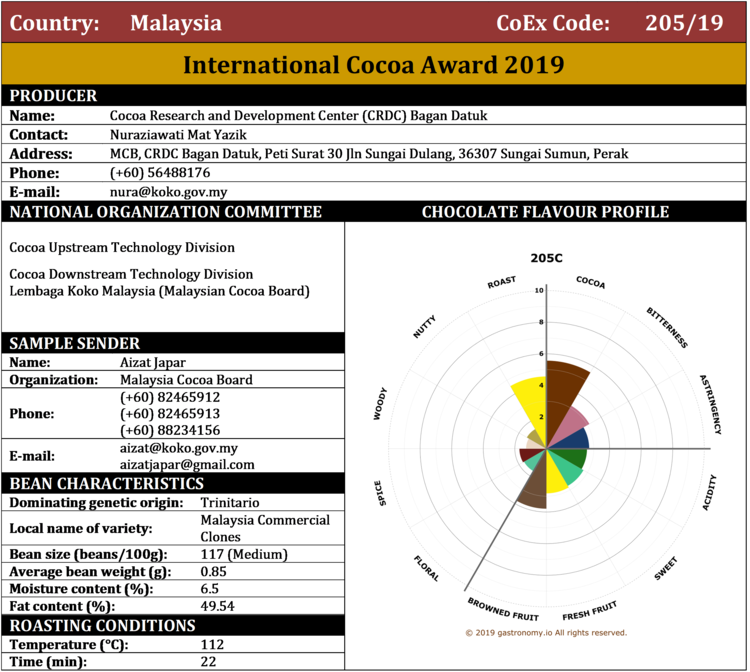Click the variety Malaysia Commercial Clones
The image size is (750, 672).
(265, 528)
